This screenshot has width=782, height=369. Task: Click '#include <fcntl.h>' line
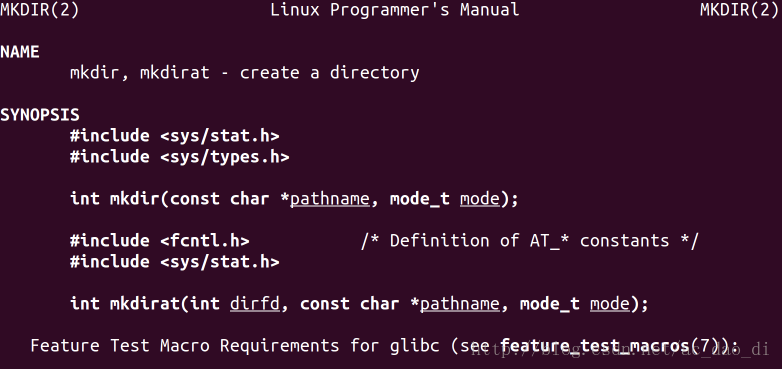point(160,240)
